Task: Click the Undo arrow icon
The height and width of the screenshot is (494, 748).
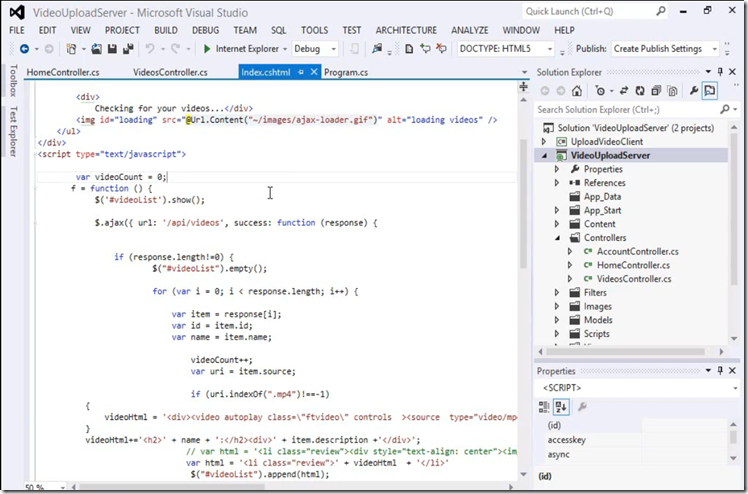Action: (x=150, y=49)
